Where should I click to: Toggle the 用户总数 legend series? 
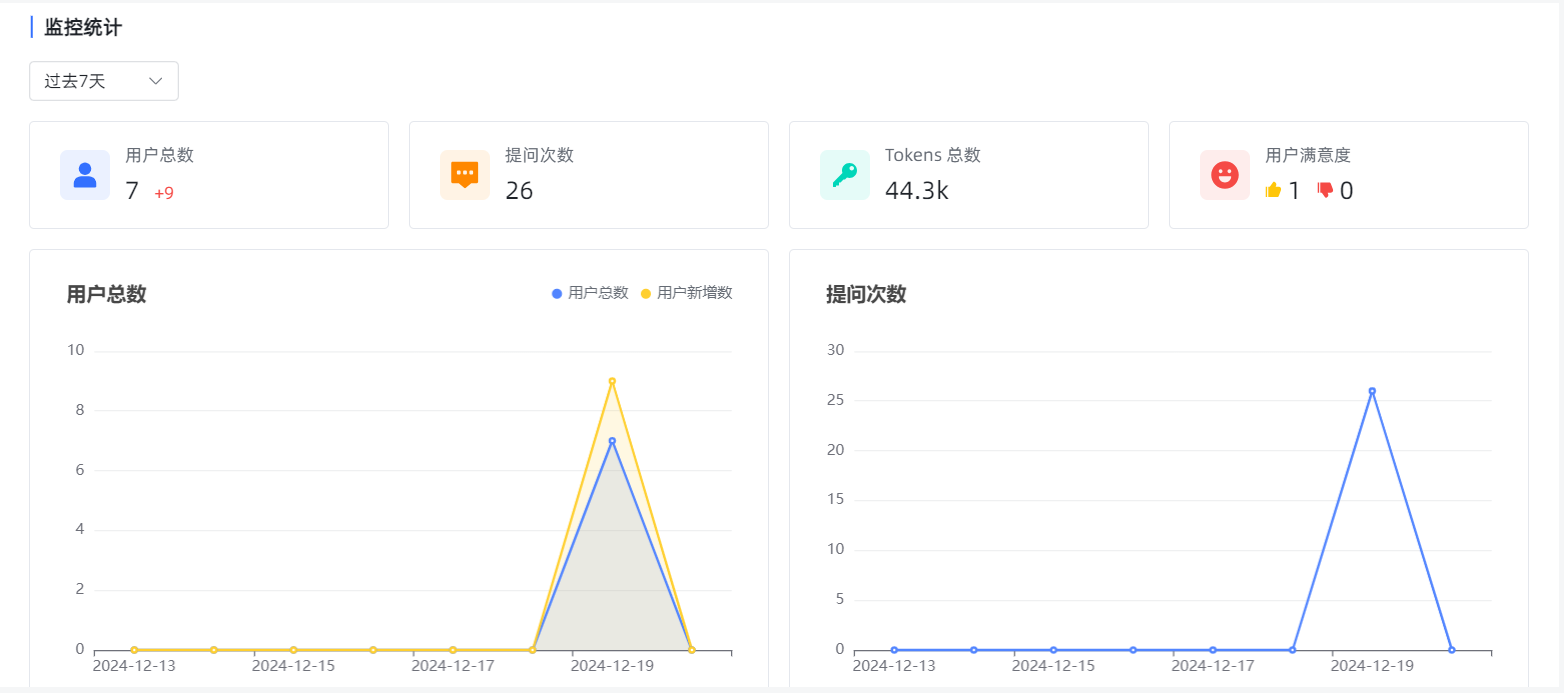click(590, 293)
